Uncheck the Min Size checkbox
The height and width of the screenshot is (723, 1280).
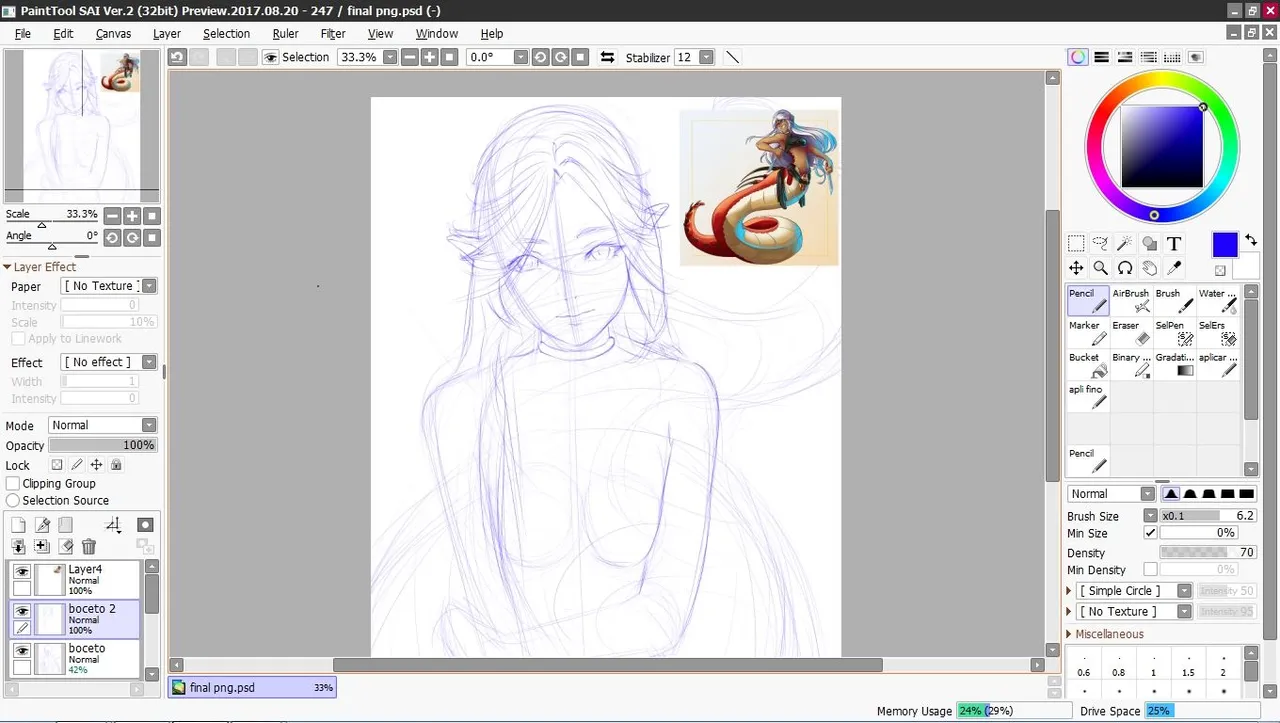pos(1150,534)
